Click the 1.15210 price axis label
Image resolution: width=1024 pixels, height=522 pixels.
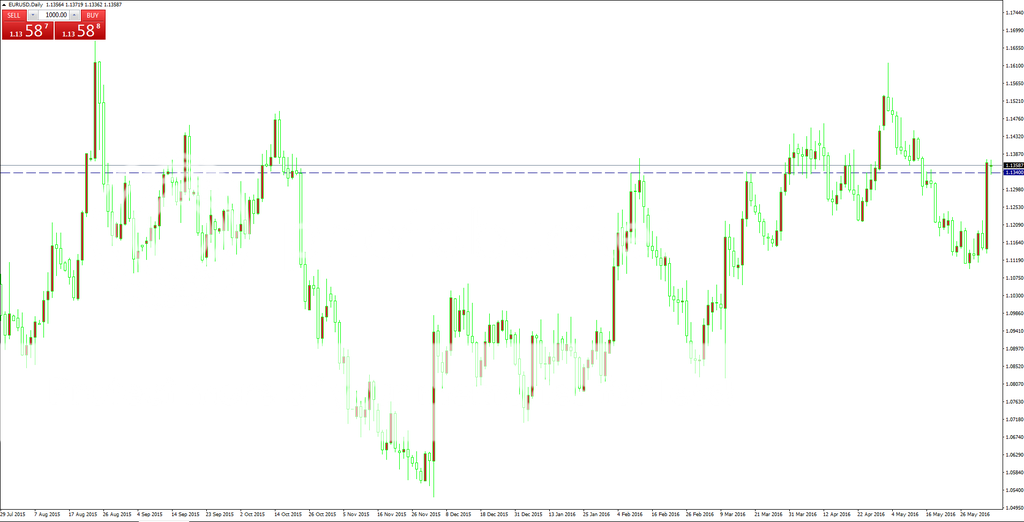[1014, 101]
